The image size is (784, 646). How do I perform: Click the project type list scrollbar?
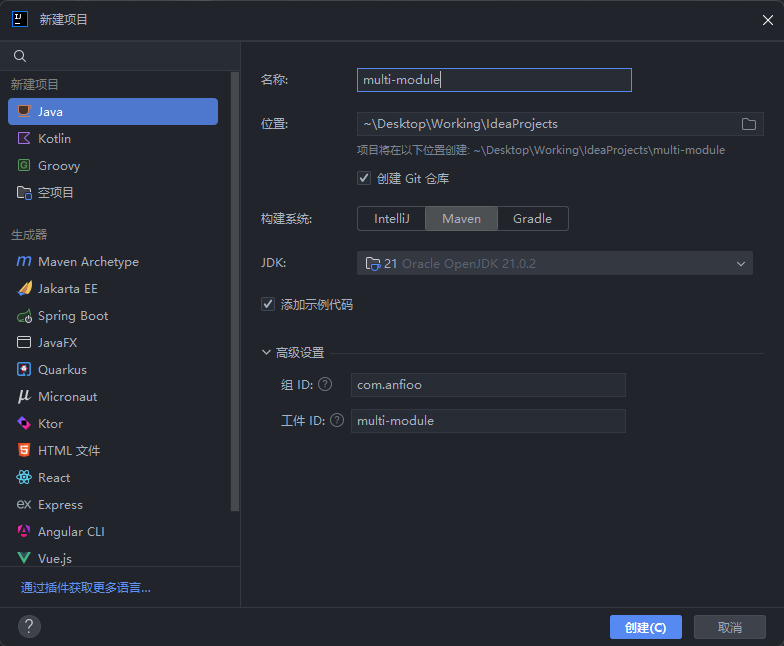(x=234, y=292)
